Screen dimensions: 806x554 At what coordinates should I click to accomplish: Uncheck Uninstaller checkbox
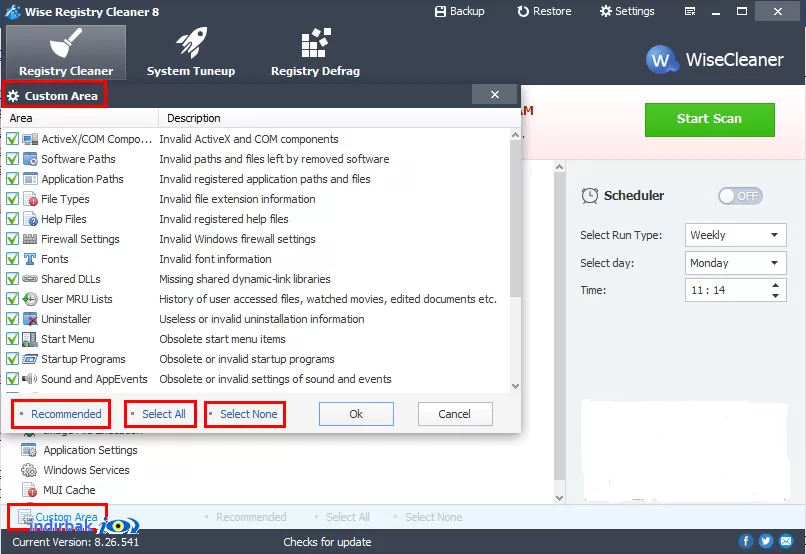(x=12, y=319)
